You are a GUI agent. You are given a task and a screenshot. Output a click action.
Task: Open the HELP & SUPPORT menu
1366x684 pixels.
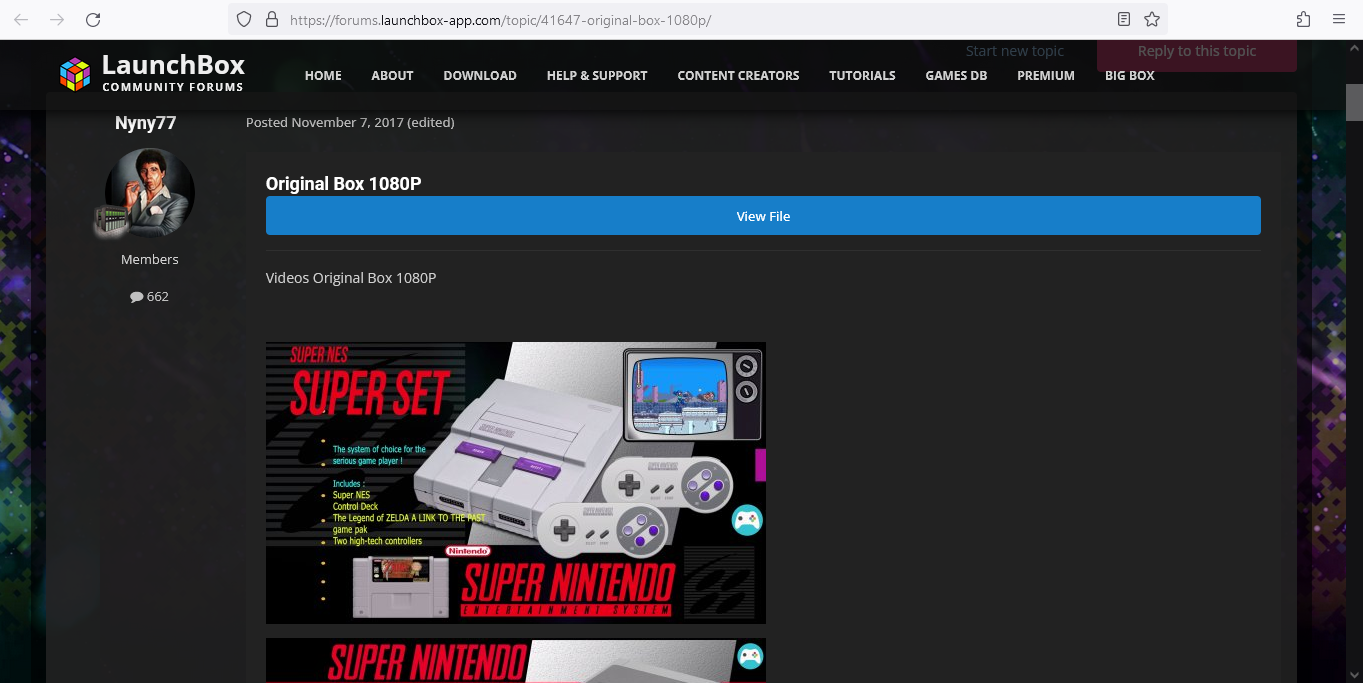point(597,76)
